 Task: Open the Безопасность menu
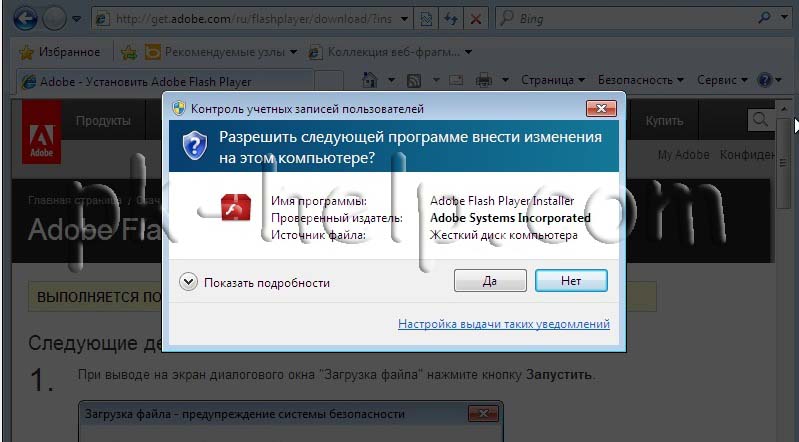[641, 80]
